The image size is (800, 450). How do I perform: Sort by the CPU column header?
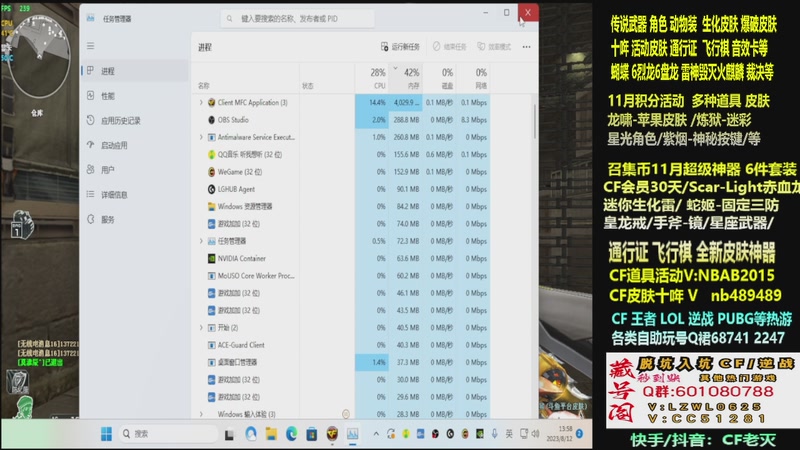pyautogui.click(x=372, y=78)
